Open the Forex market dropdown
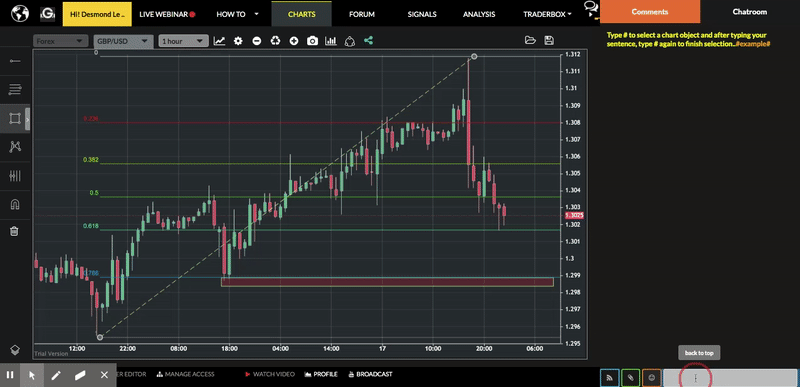 click(61, 41)
